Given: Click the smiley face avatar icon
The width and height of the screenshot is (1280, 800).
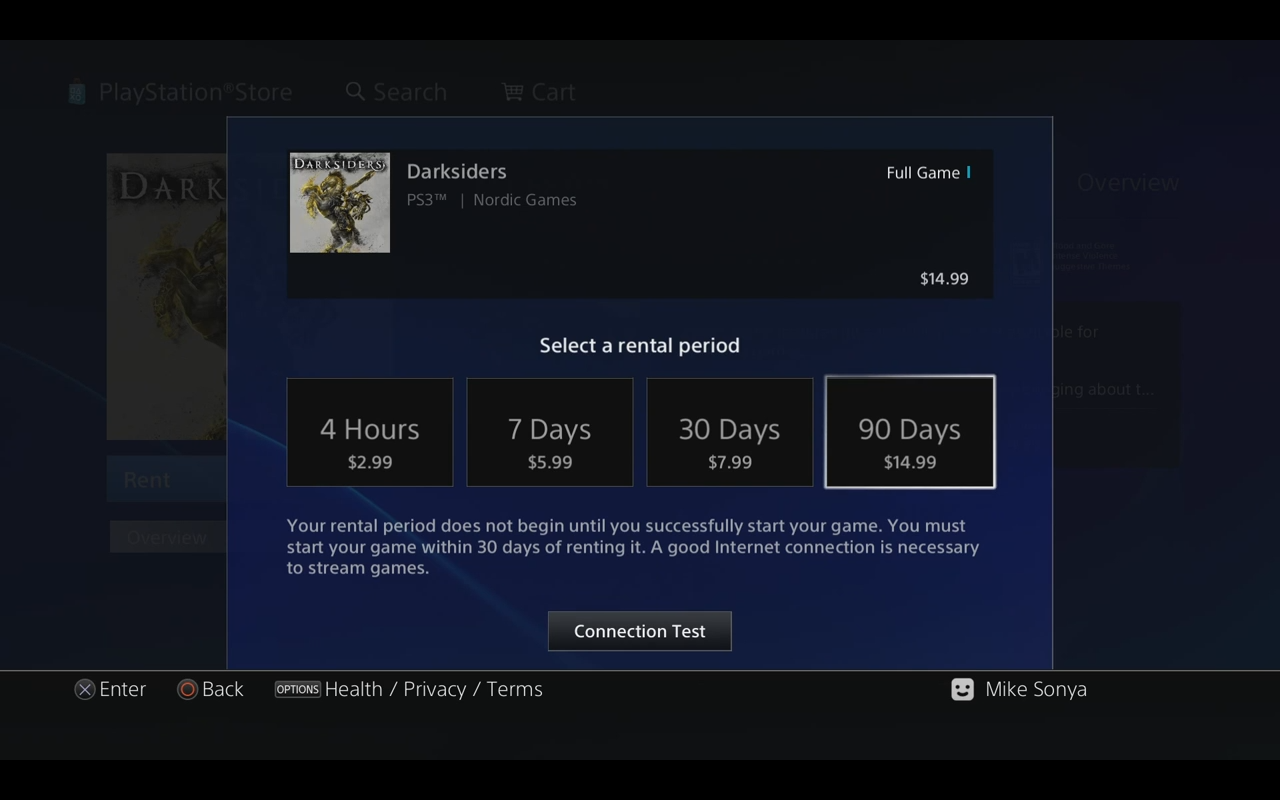Looking at the screenshot, I should pyautogui.click(x=962, y=689).
